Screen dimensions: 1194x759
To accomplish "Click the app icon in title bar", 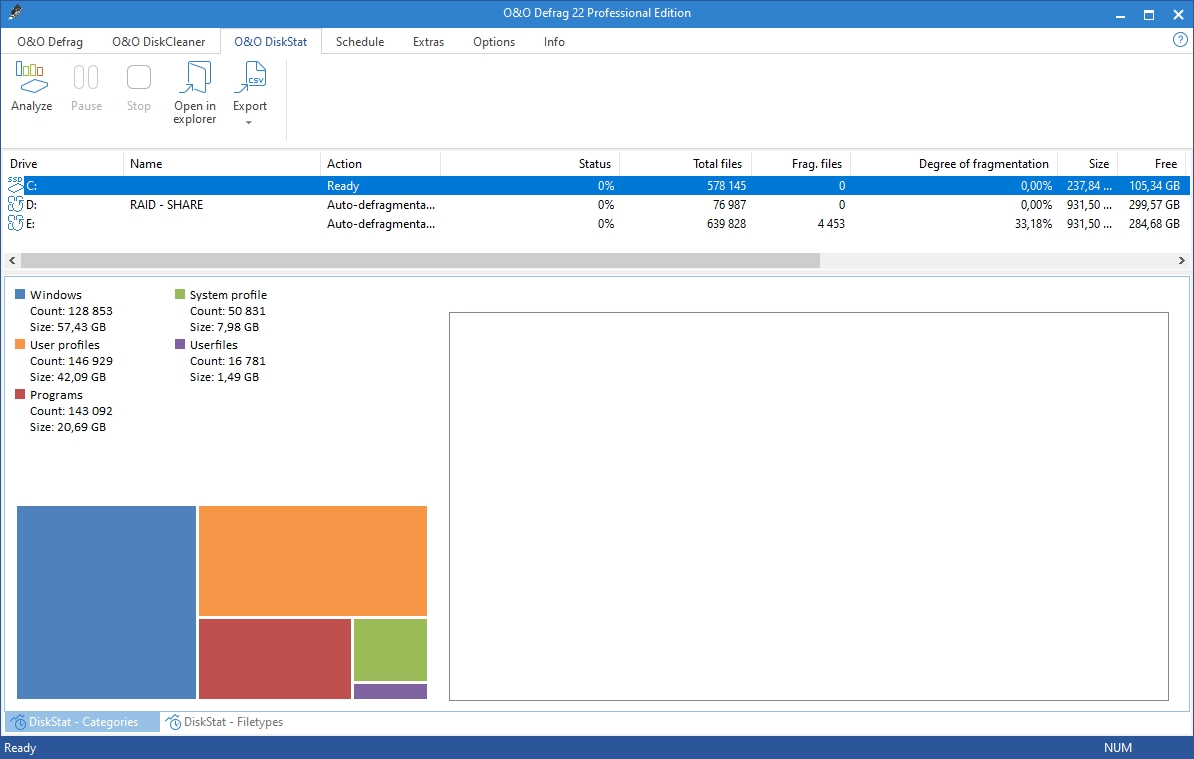I will tap(14, 14).
